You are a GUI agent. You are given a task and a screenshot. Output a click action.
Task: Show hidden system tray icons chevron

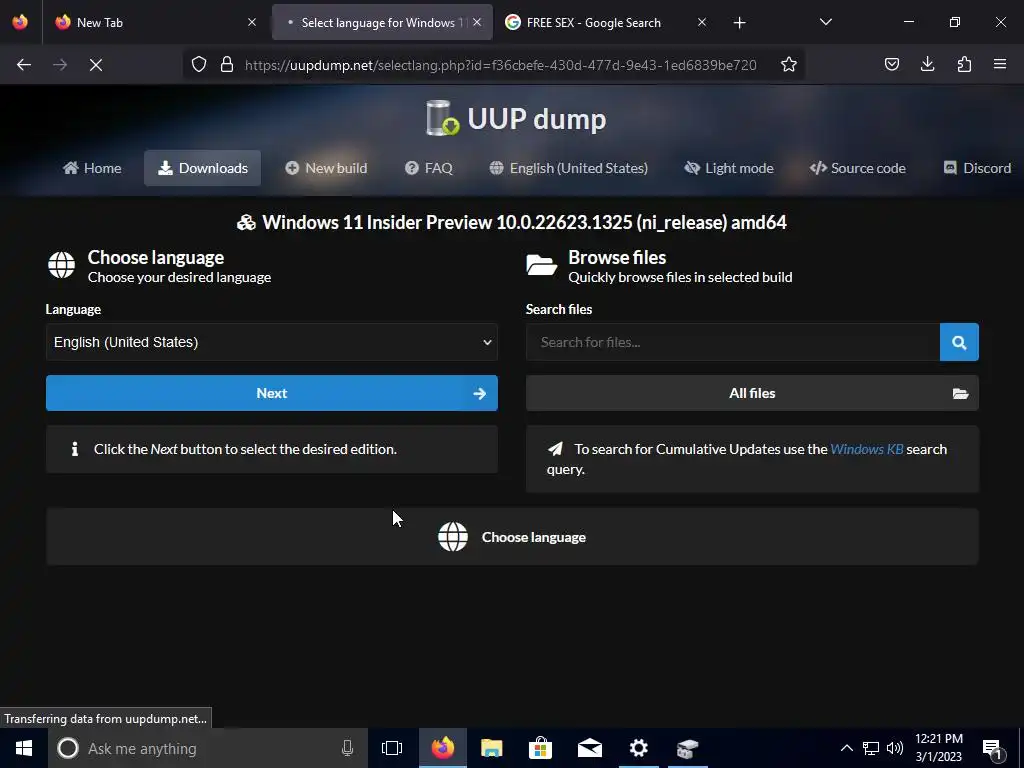point(846,748)
